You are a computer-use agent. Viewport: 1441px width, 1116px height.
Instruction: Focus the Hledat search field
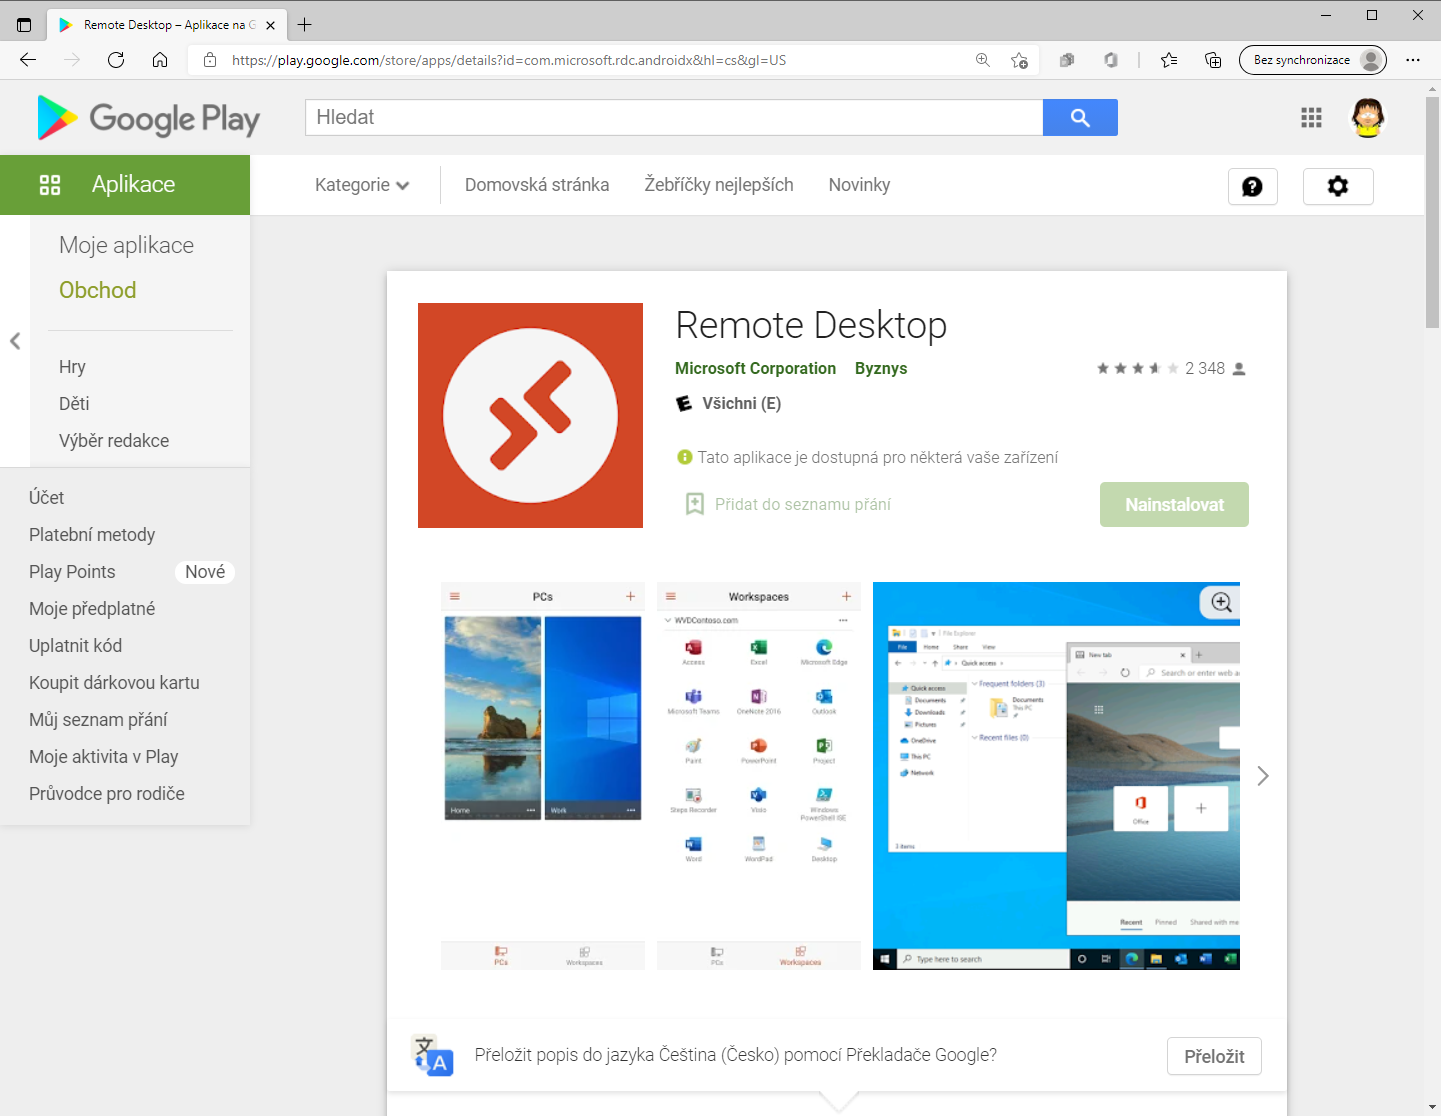[x=674, y=117]
